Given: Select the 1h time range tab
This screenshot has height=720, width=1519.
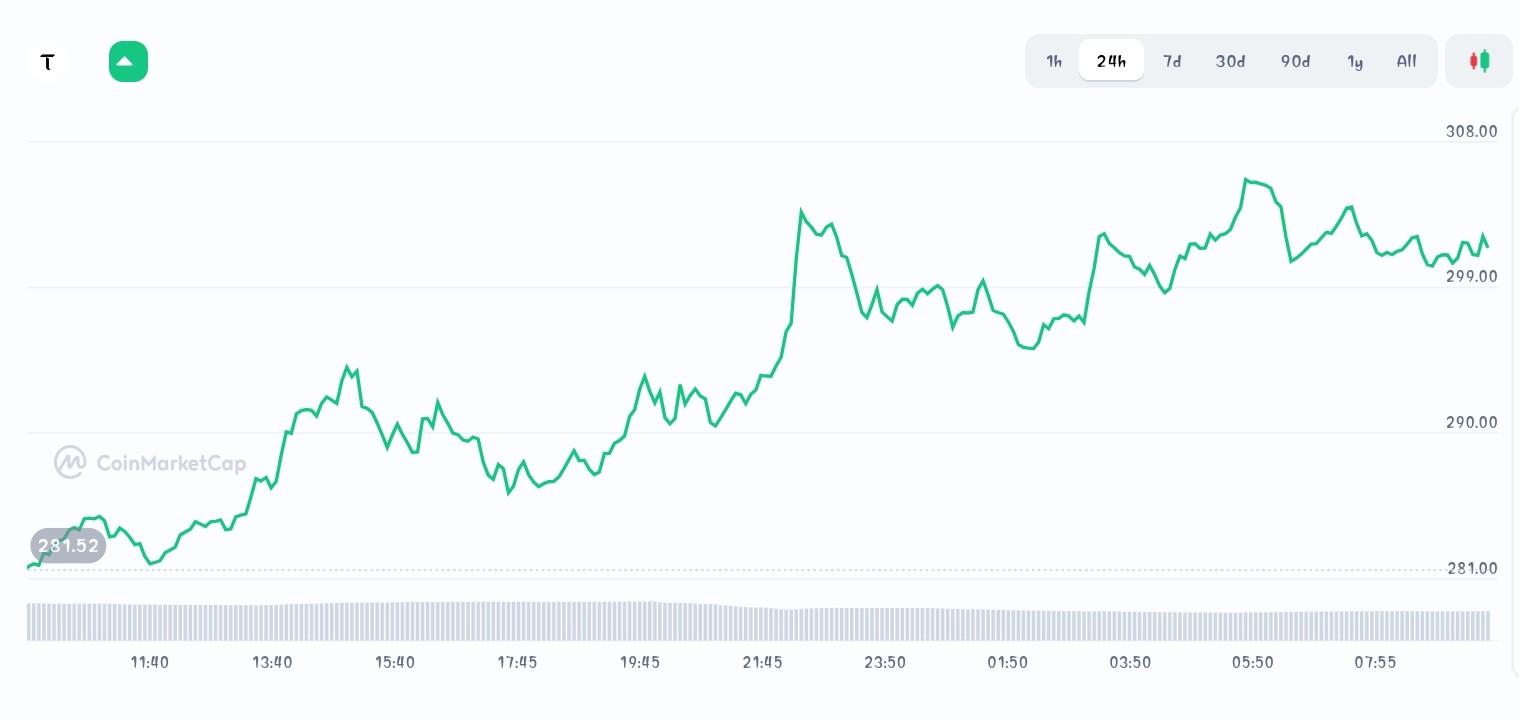Looking at the screenshot, I should (x=1054, y=61).
